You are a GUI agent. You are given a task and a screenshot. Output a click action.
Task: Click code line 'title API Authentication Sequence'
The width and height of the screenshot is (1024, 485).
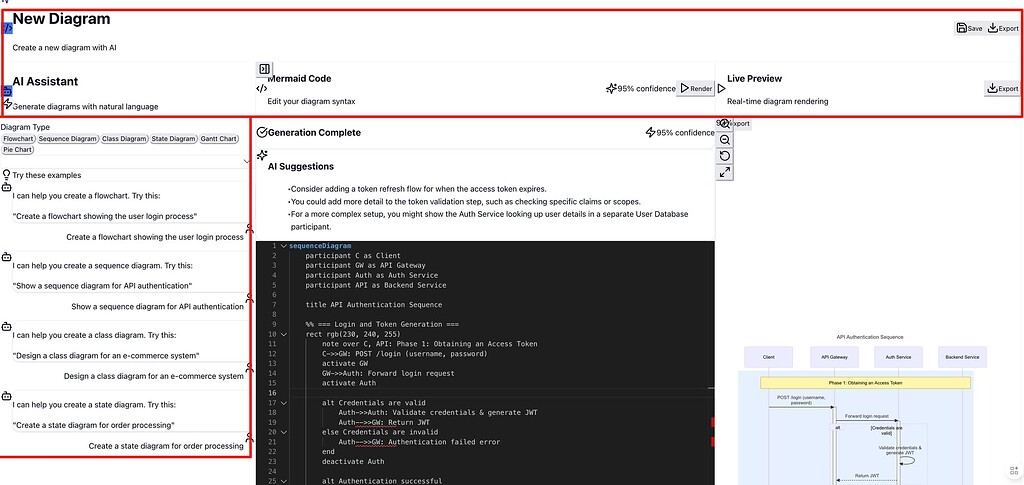374,305
